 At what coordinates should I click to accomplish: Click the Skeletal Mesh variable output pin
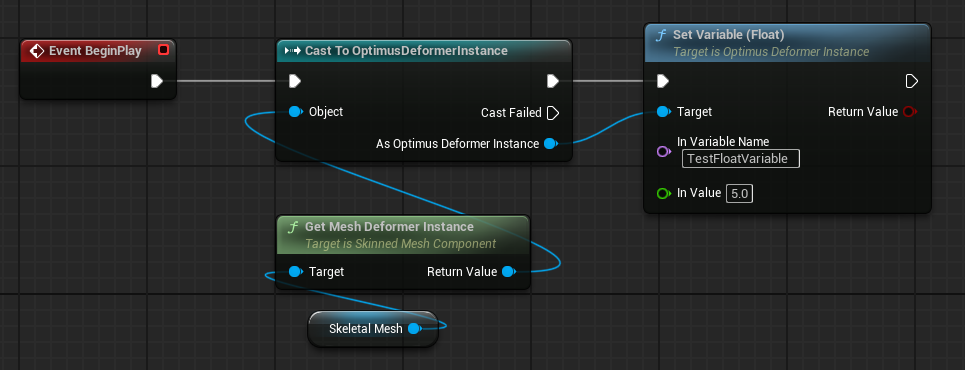[x=415, y=329]
